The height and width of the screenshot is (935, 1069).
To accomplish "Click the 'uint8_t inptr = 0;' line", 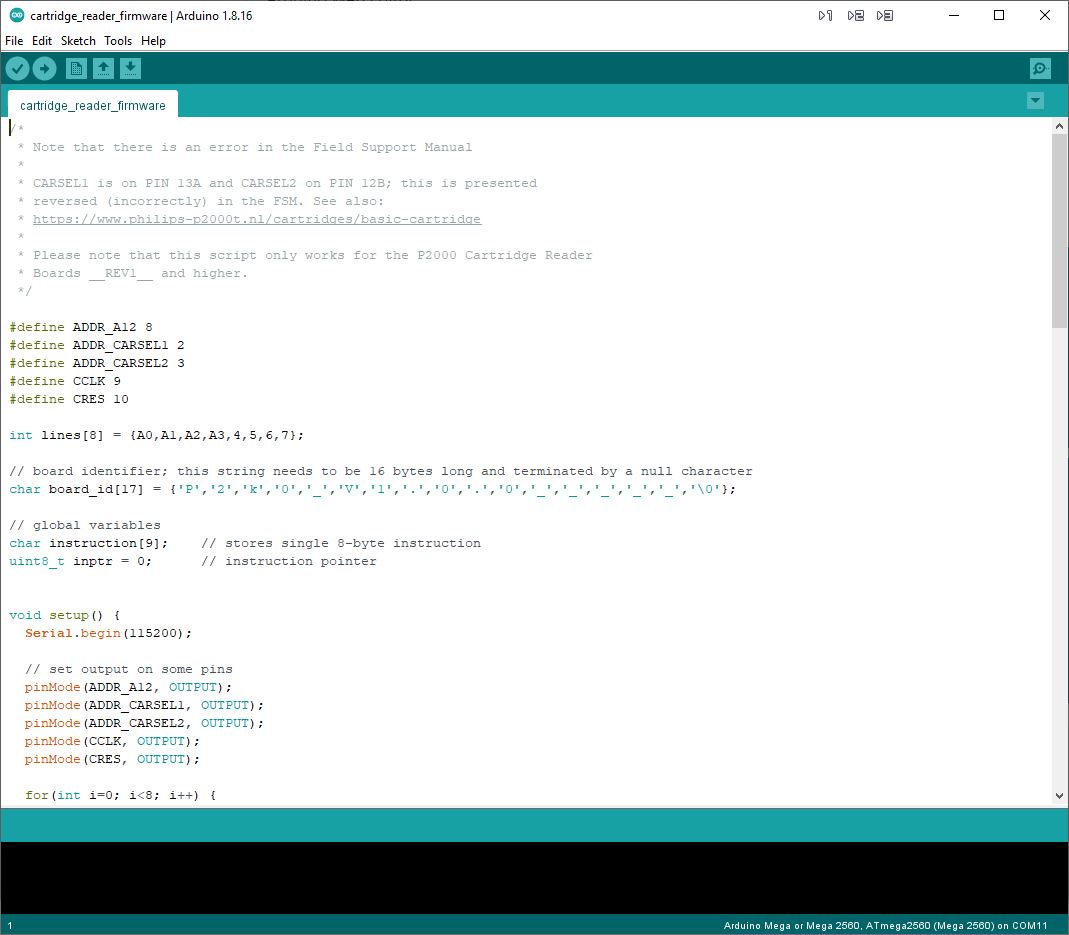I will coord(80,561).
